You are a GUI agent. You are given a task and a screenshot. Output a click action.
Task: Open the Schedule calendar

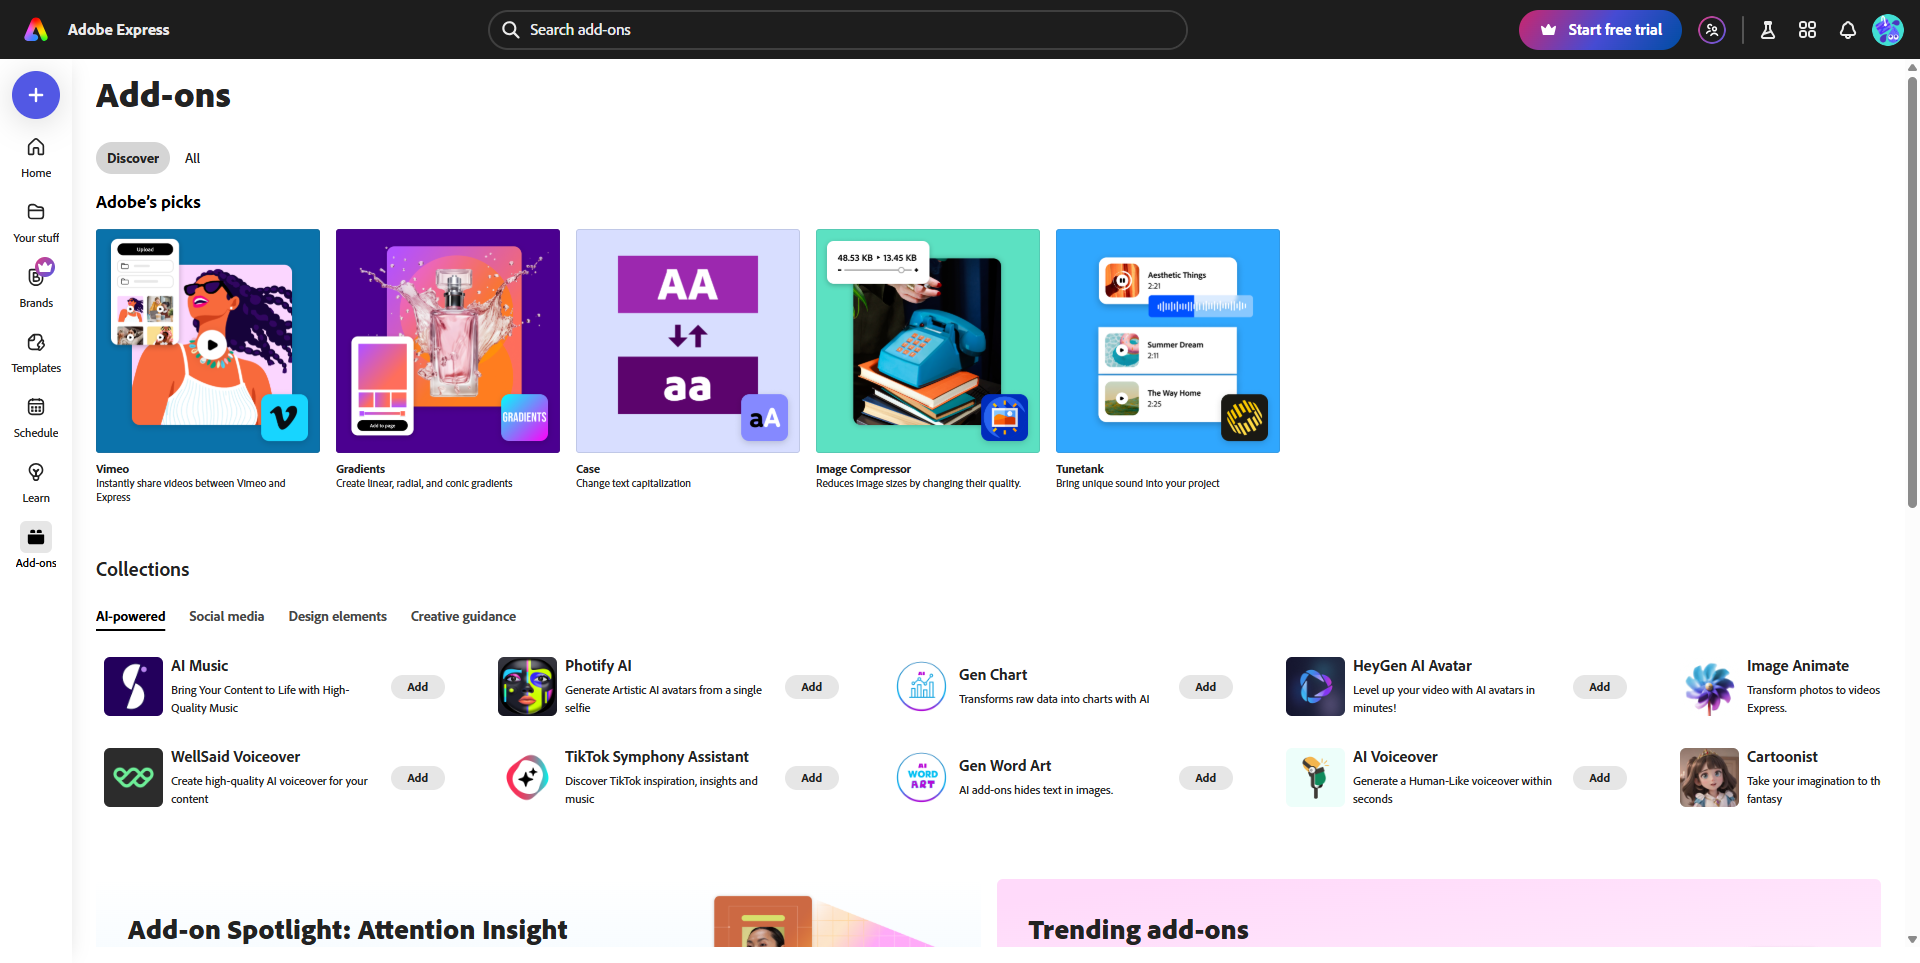36,417
